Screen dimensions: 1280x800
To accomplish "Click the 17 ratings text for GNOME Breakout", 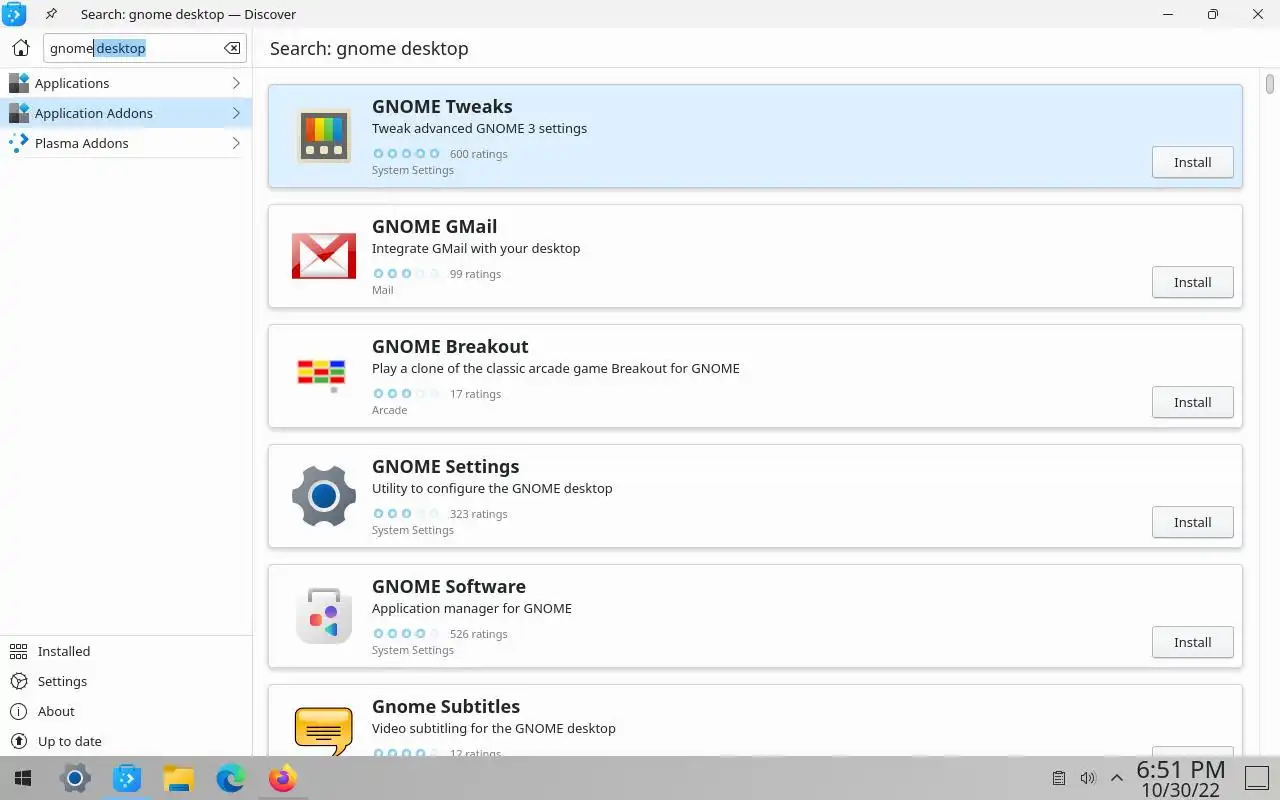I will click(x=475, y=394).
